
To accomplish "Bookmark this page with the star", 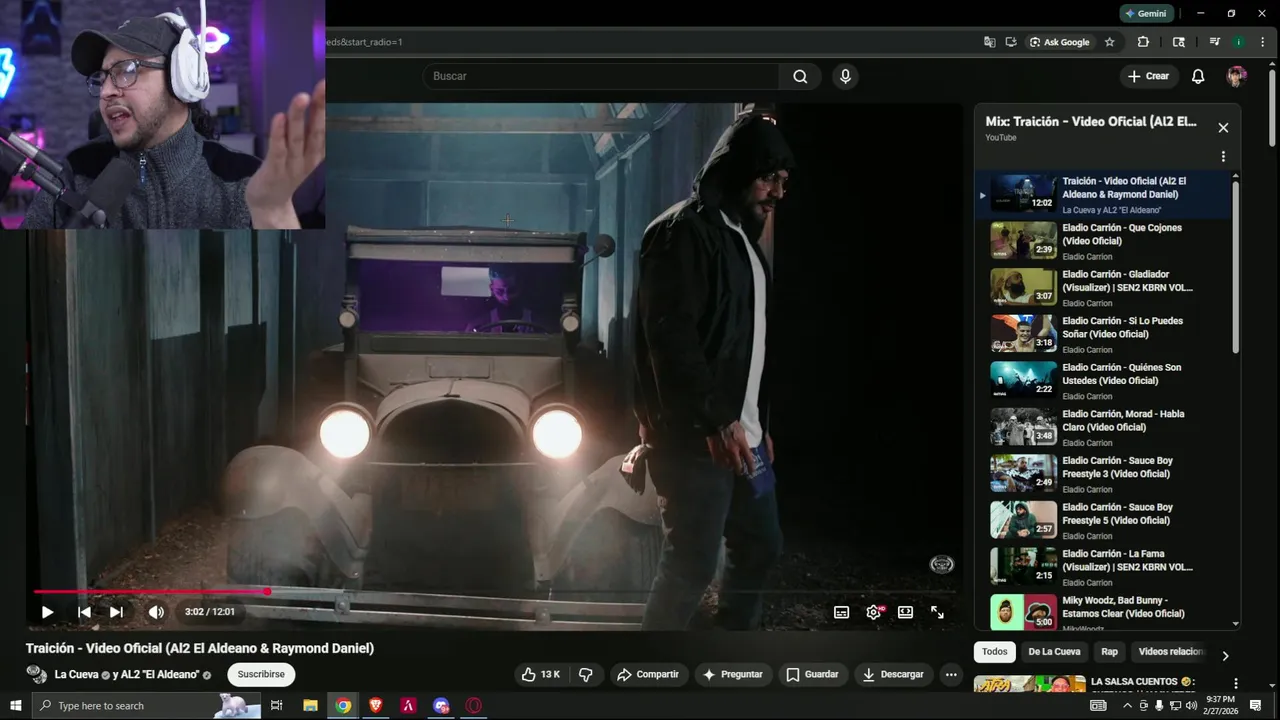I will tap(1109, 42).
